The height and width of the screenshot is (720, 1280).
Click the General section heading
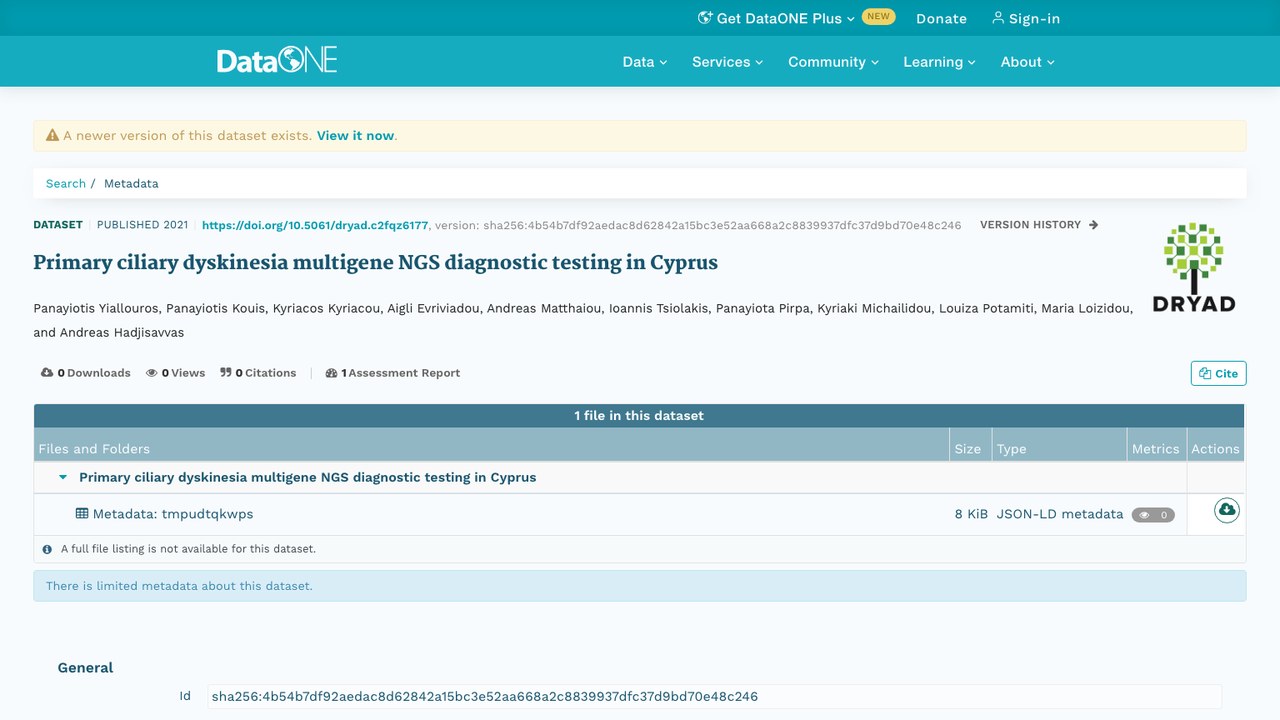pyautogui.click(x=85, y=668)
